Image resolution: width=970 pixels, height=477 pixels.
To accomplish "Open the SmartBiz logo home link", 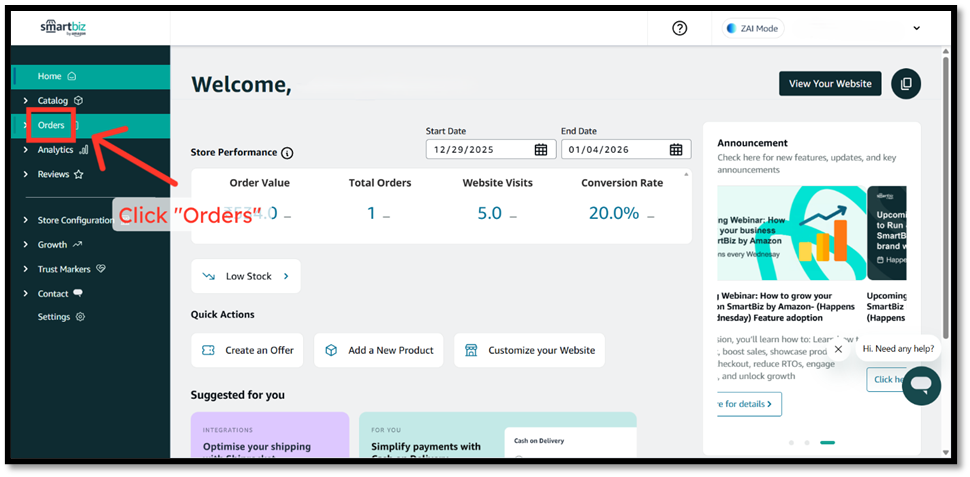I will (x=63, y=28).
